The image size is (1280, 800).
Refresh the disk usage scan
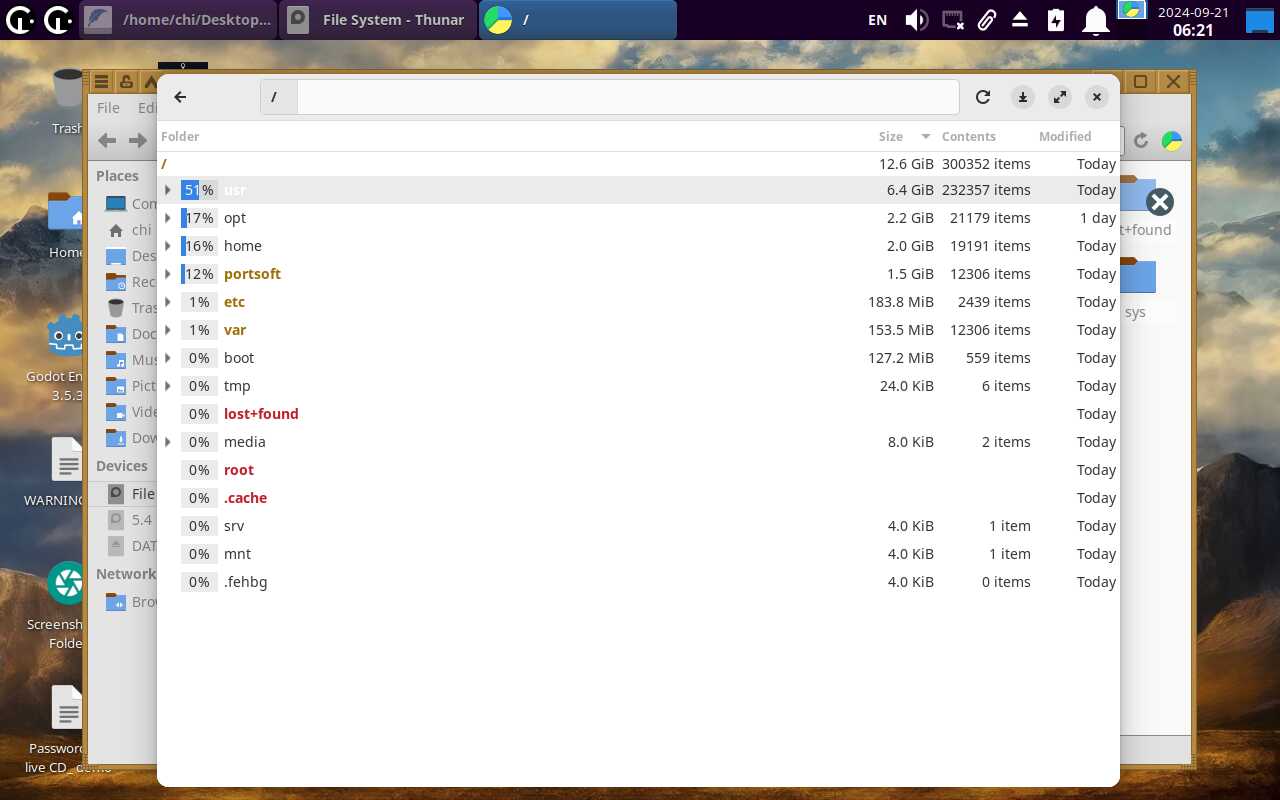pos(983,97)
